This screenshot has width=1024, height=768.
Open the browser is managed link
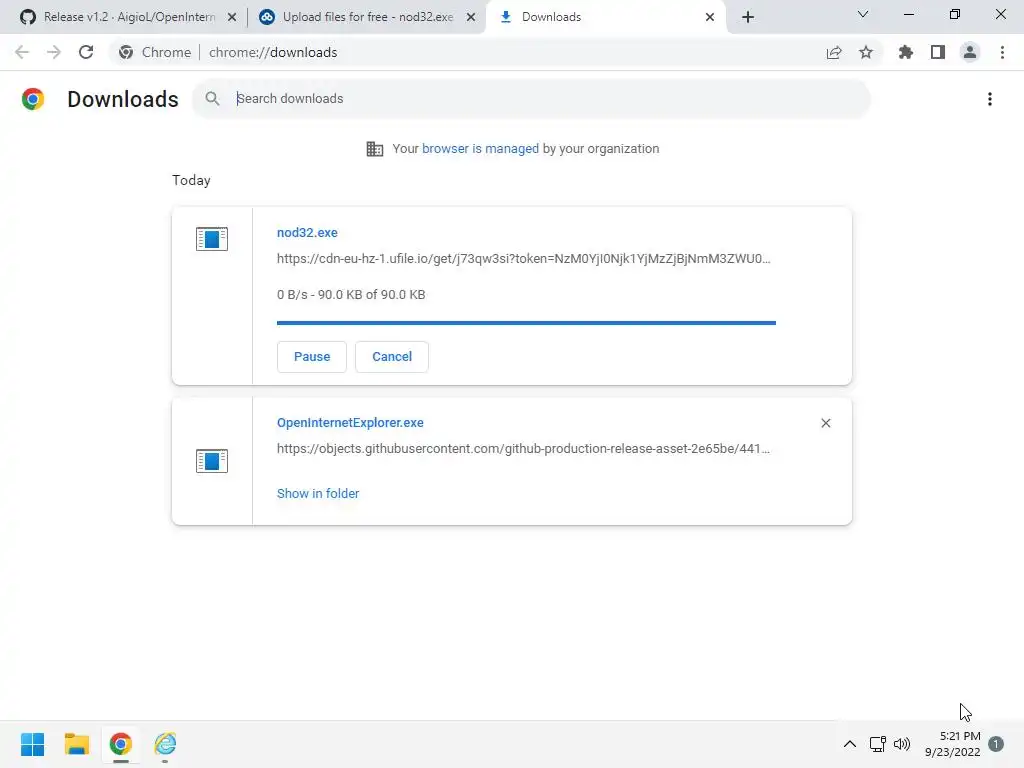[480, 149]
